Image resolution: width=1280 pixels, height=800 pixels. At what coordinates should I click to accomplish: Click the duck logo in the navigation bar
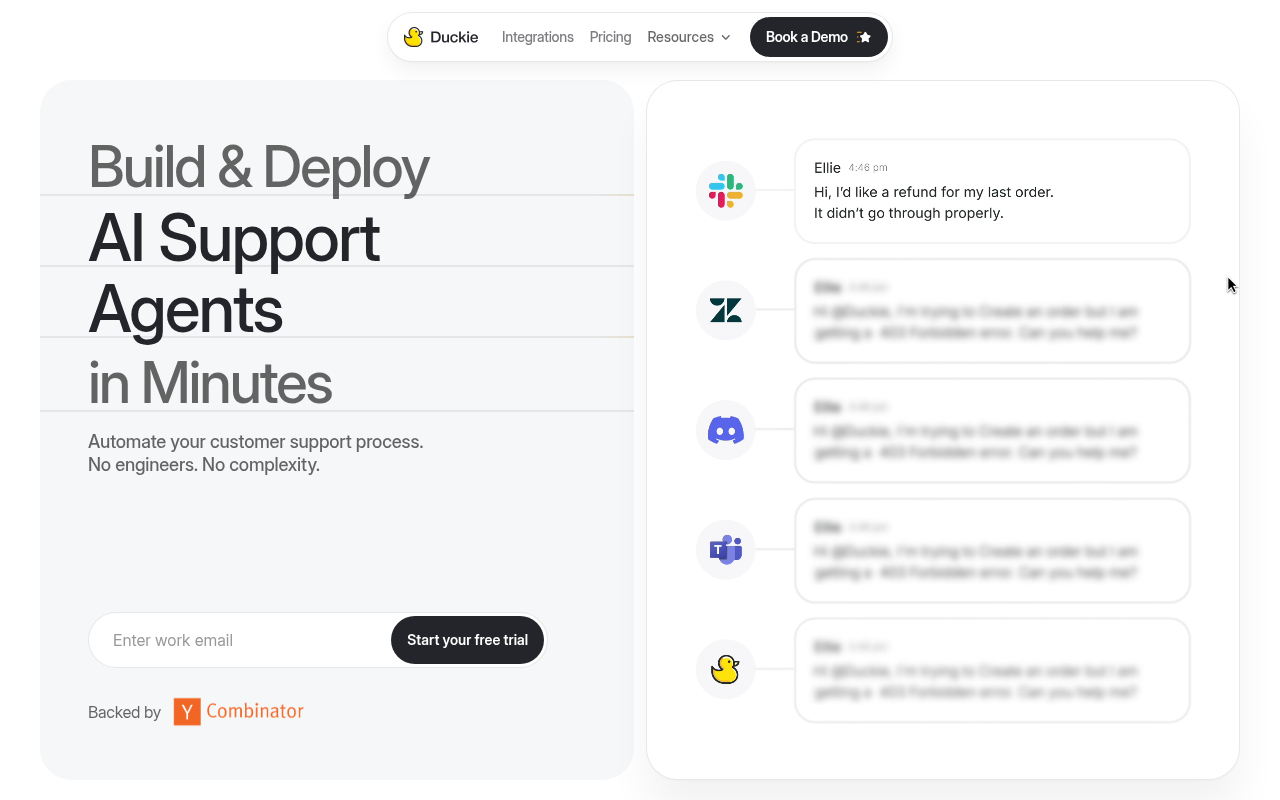click(x=413, y=36)
